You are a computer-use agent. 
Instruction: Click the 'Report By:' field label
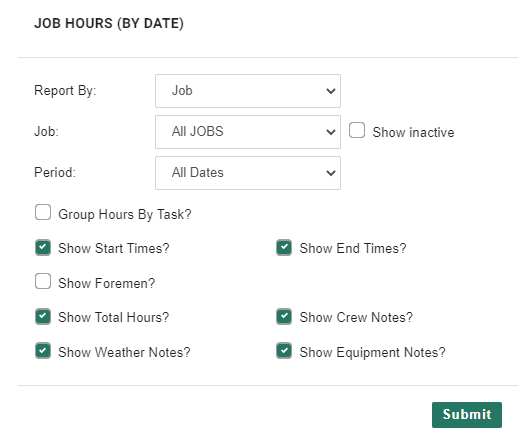65,91
